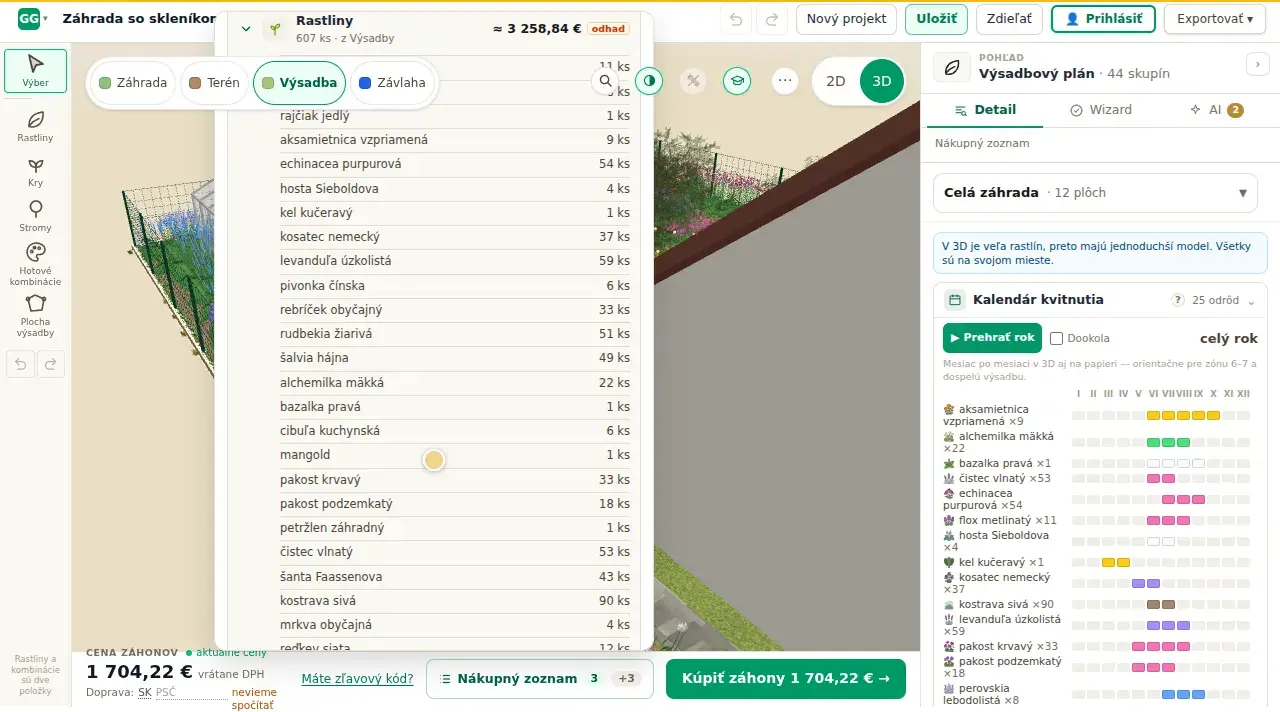This screenshot has width=1280, height=712.
Task: Click the calendar icon of Kalendár kvitnutia
Action: (955, 300)
